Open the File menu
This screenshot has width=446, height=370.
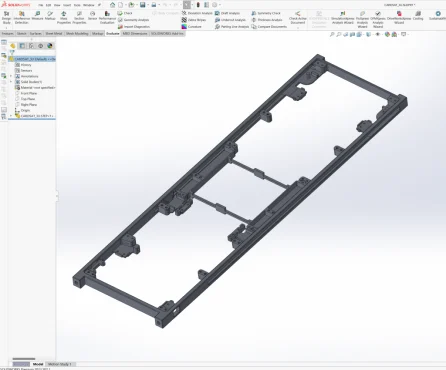pyautogui.click(x=40, y=5)
